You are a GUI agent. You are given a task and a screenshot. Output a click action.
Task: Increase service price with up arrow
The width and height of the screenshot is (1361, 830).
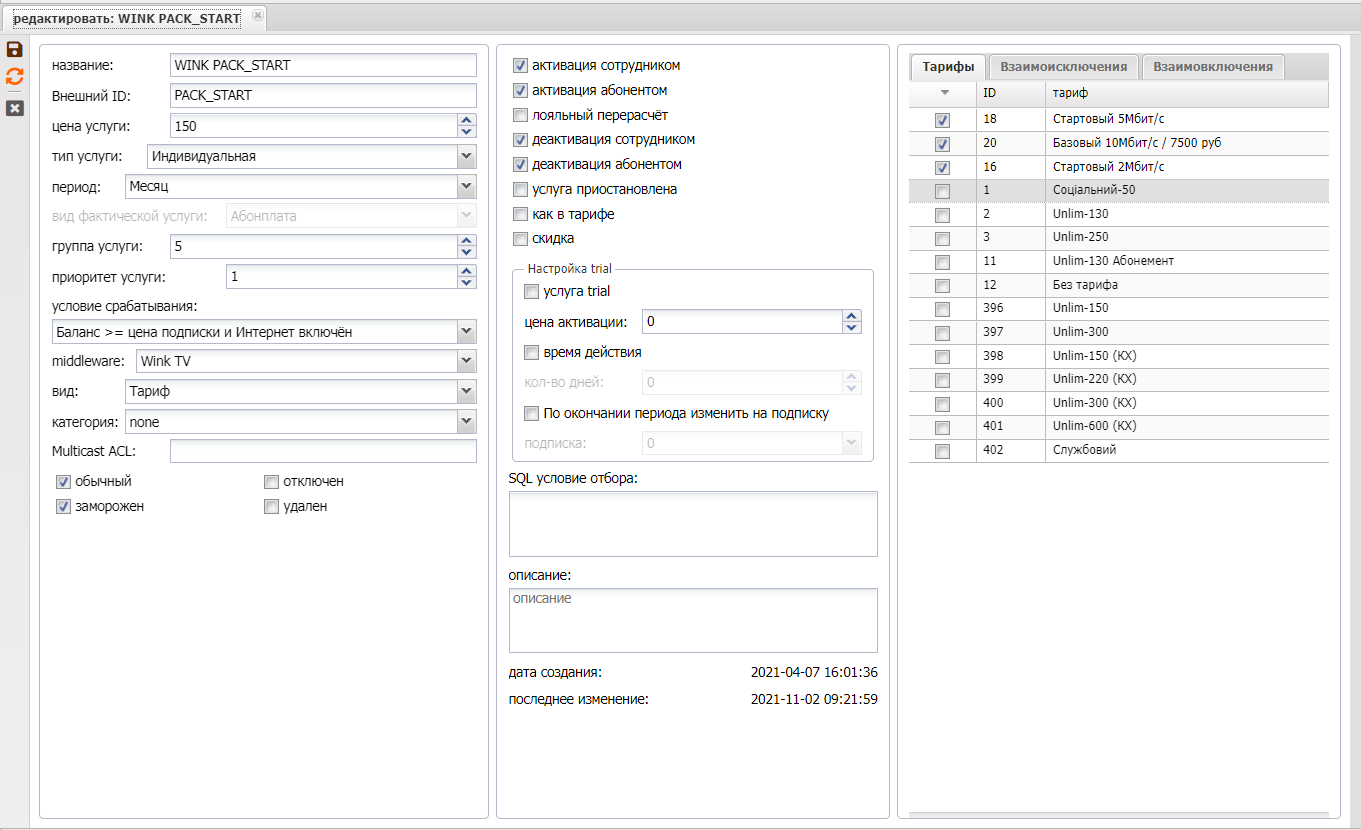[x=466, y=120]
